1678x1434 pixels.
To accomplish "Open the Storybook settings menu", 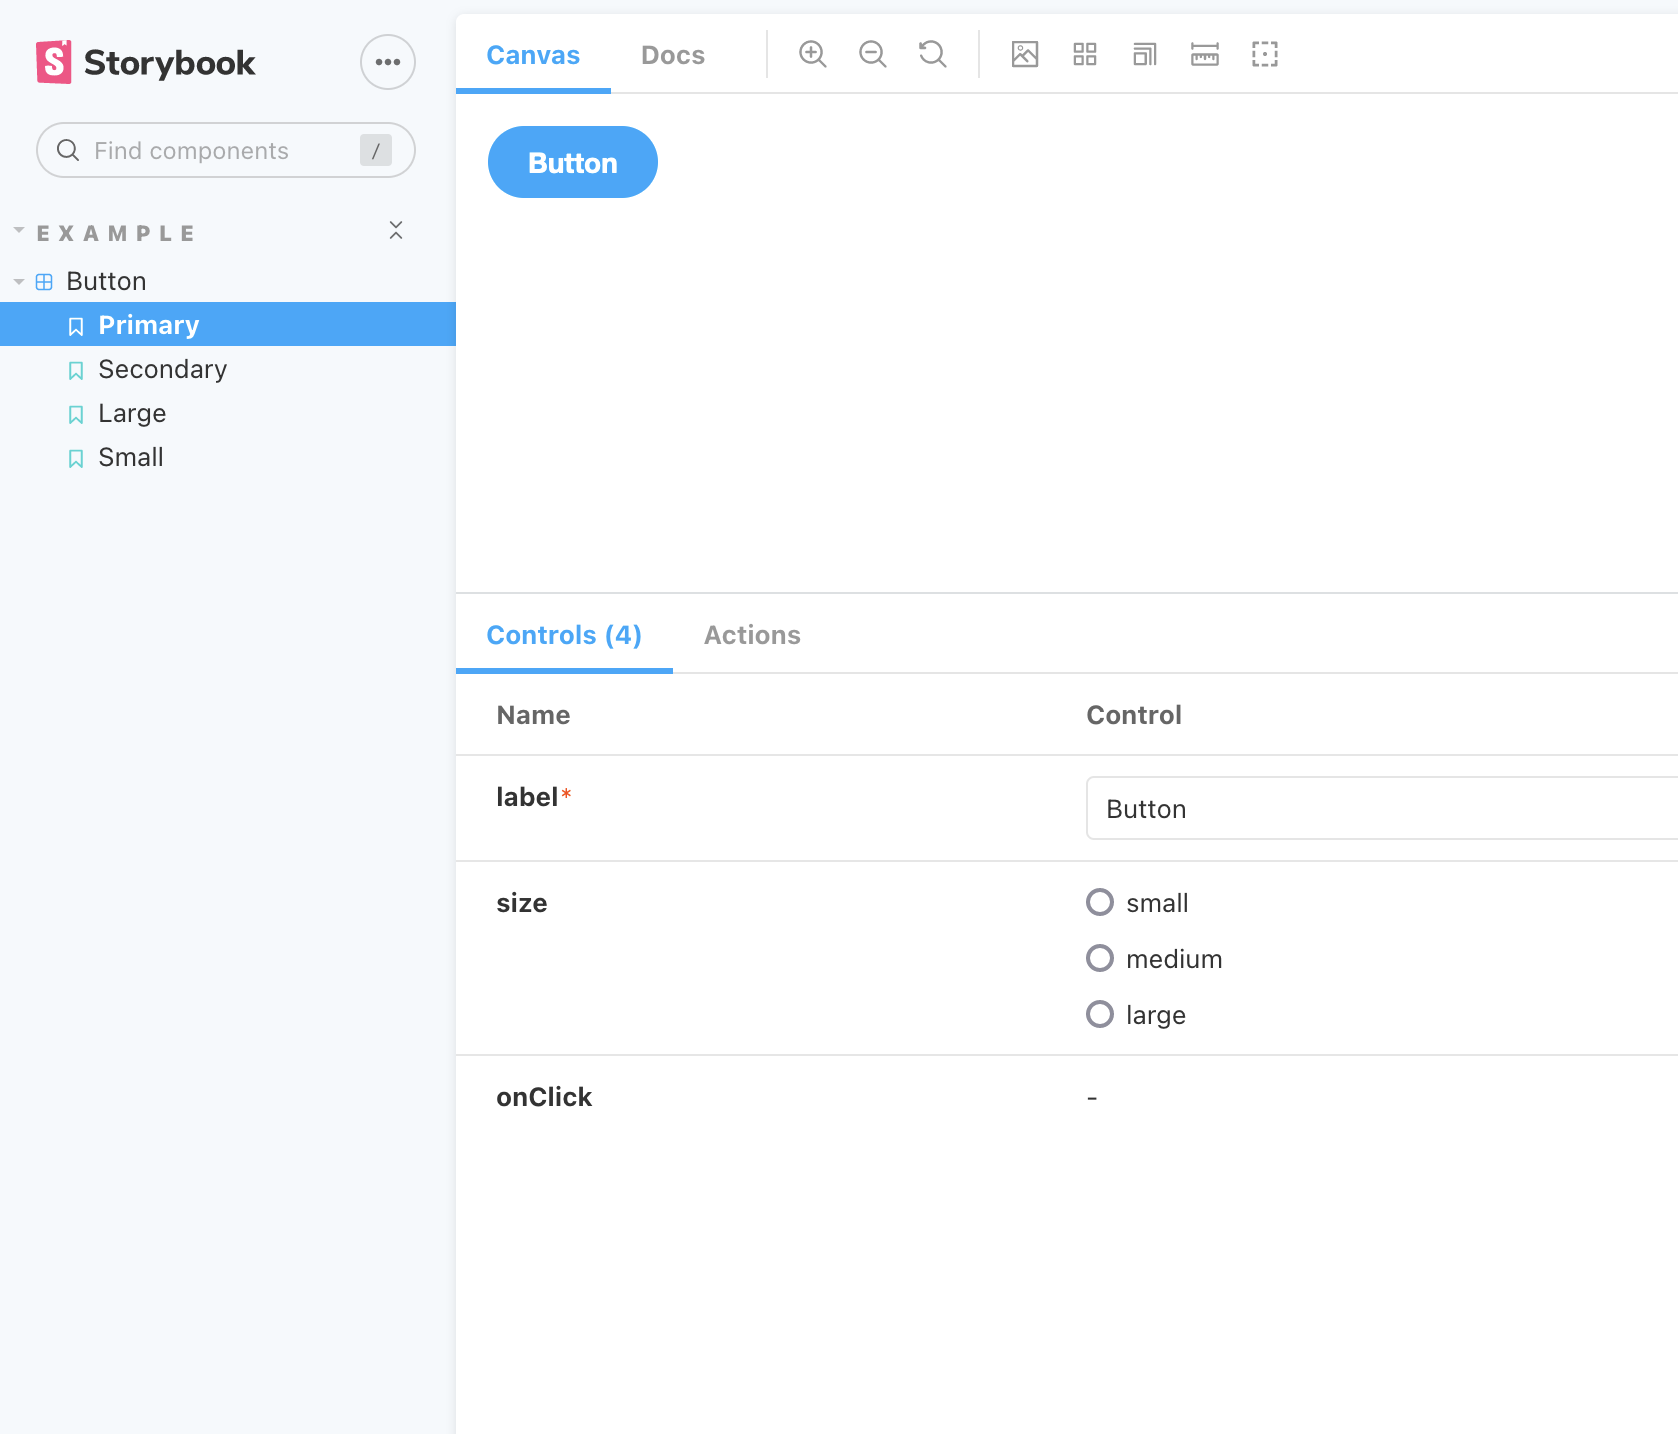I will click(387, 61).
